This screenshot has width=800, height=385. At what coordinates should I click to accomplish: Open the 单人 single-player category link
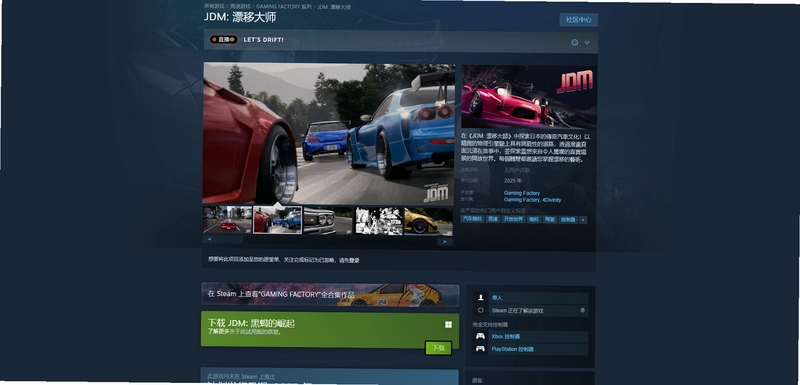coord(497,298)
